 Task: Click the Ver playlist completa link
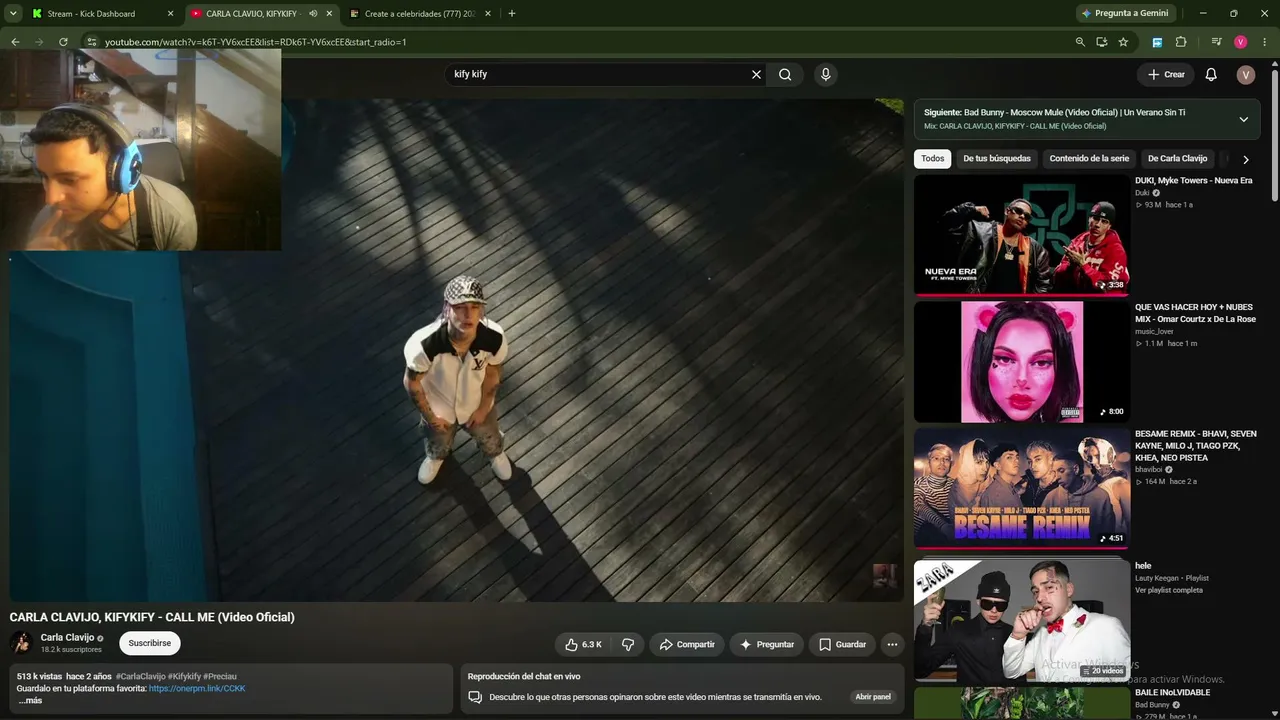[1169, 590]
